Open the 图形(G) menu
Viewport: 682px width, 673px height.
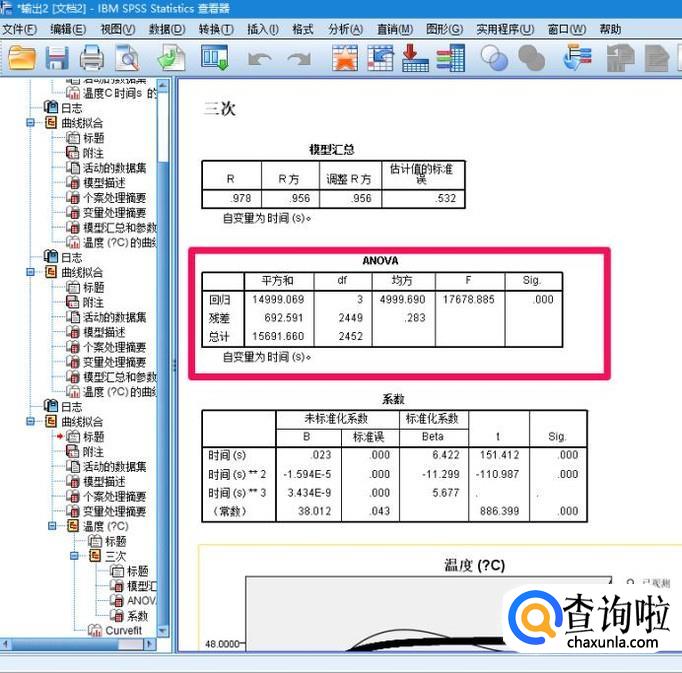point(445,30)
